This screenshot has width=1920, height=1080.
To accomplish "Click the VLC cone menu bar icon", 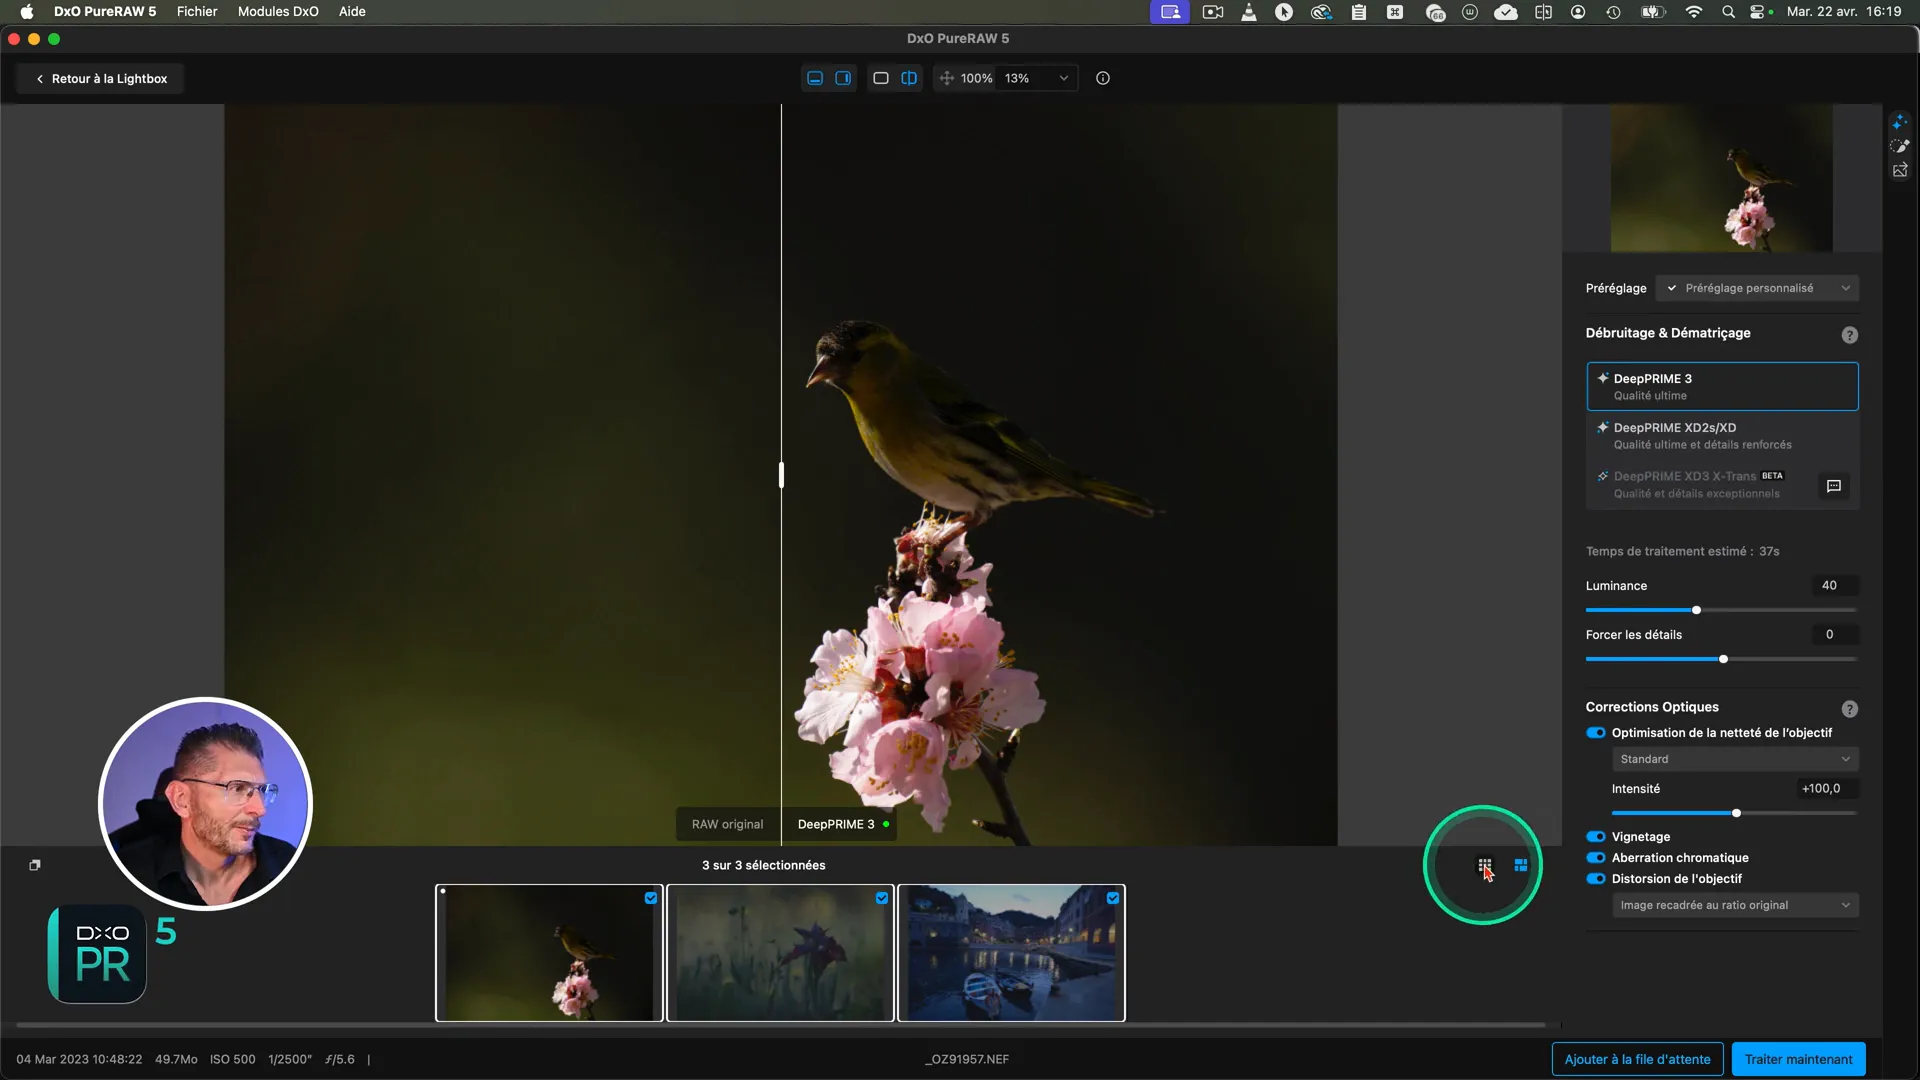I will click(x=1249, y=12).
